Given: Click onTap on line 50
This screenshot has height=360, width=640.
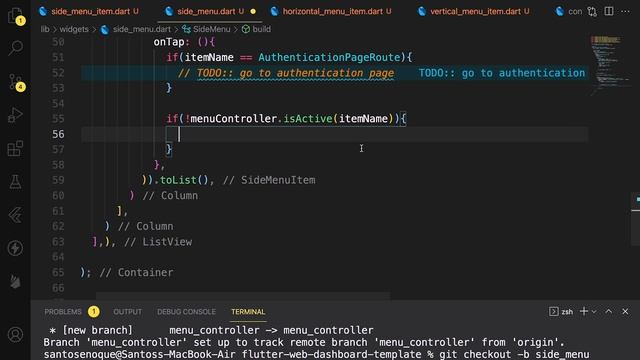Looking at the screenshot, I should coord(169,42).
